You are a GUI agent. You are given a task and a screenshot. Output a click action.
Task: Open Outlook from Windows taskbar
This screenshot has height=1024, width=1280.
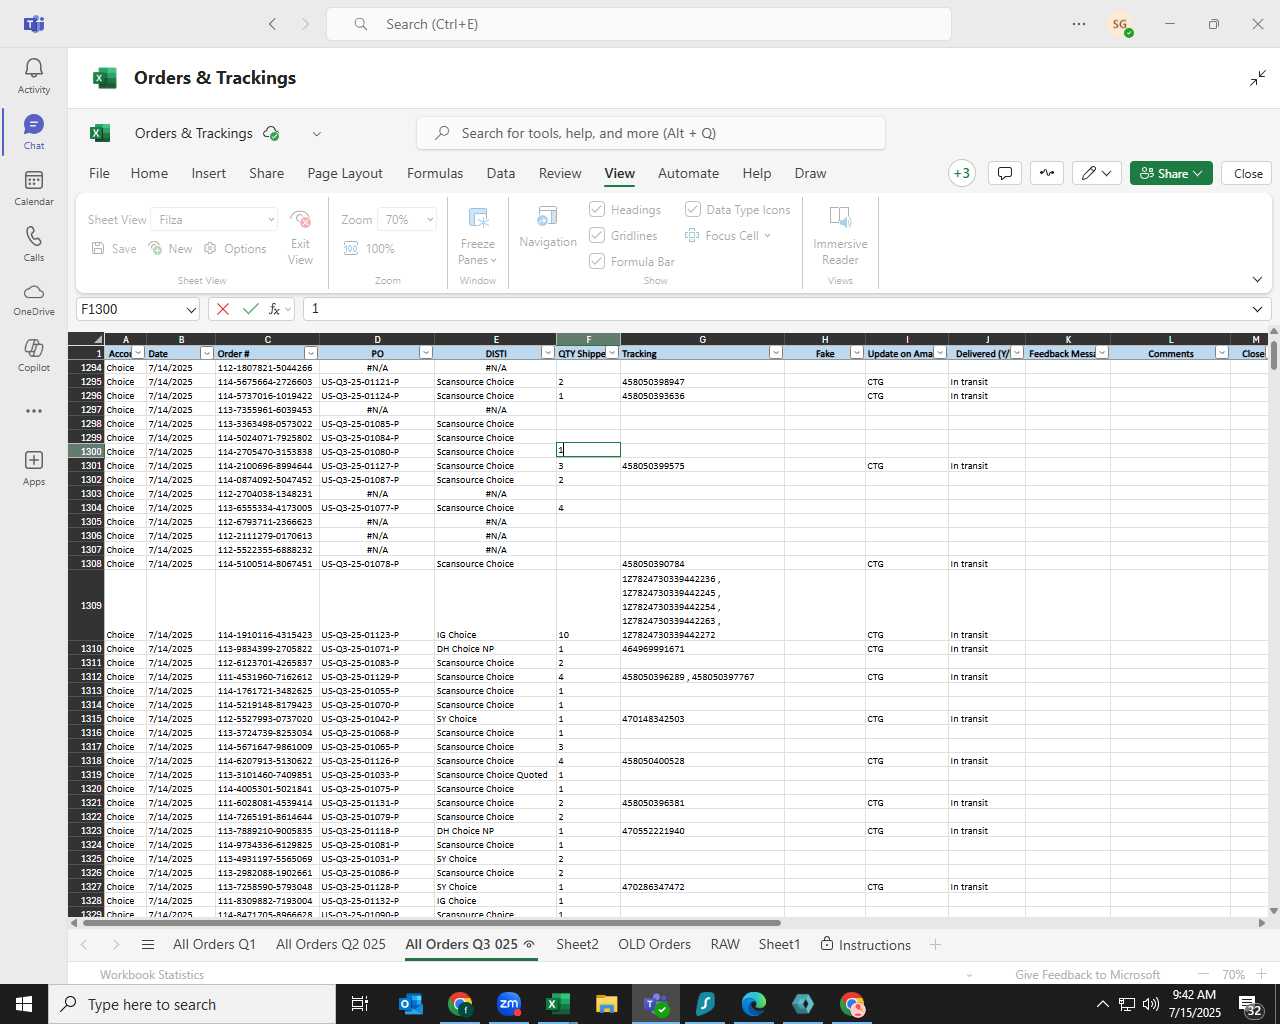(x=411, y=1004)
